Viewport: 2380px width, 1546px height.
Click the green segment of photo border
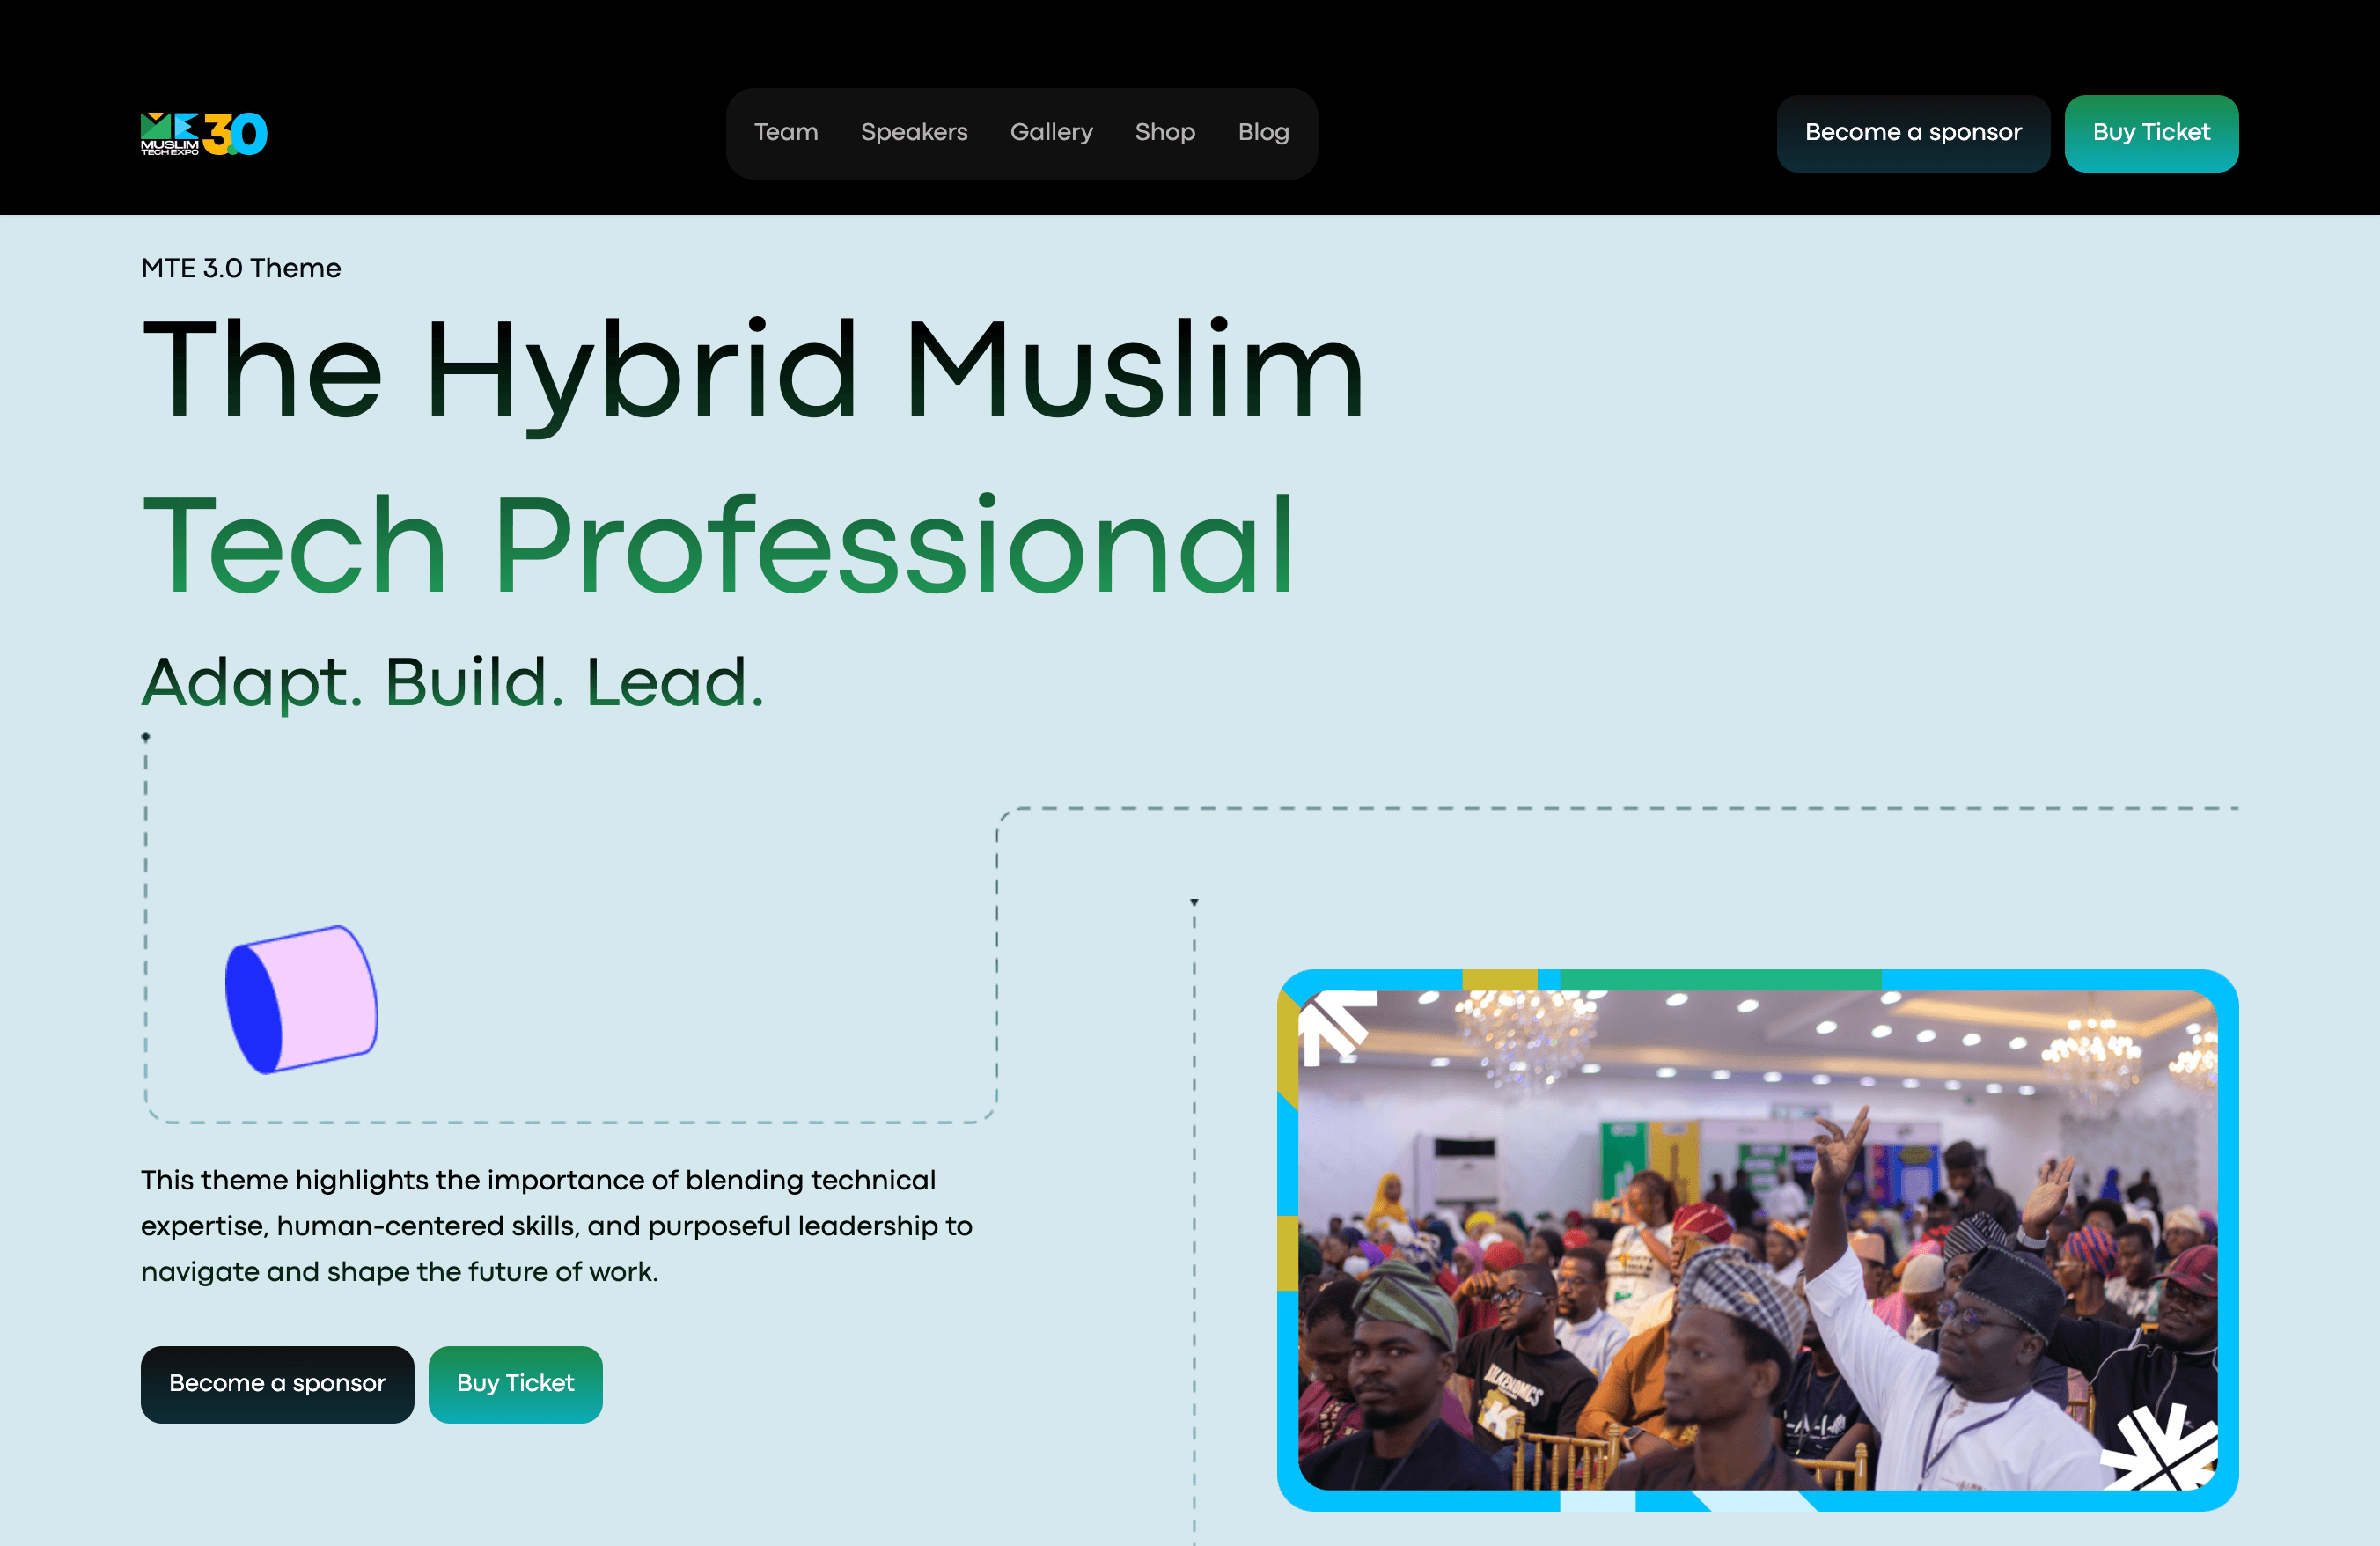point(1719,979)
